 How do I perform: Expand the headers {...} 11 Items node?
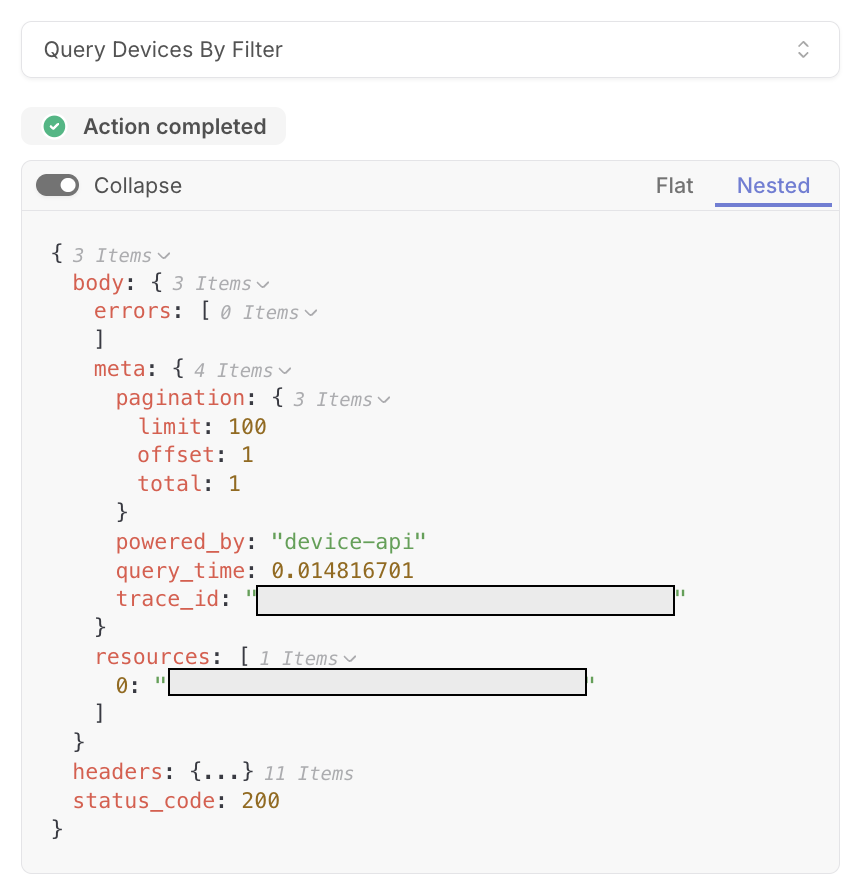click(x=222, y=772)
